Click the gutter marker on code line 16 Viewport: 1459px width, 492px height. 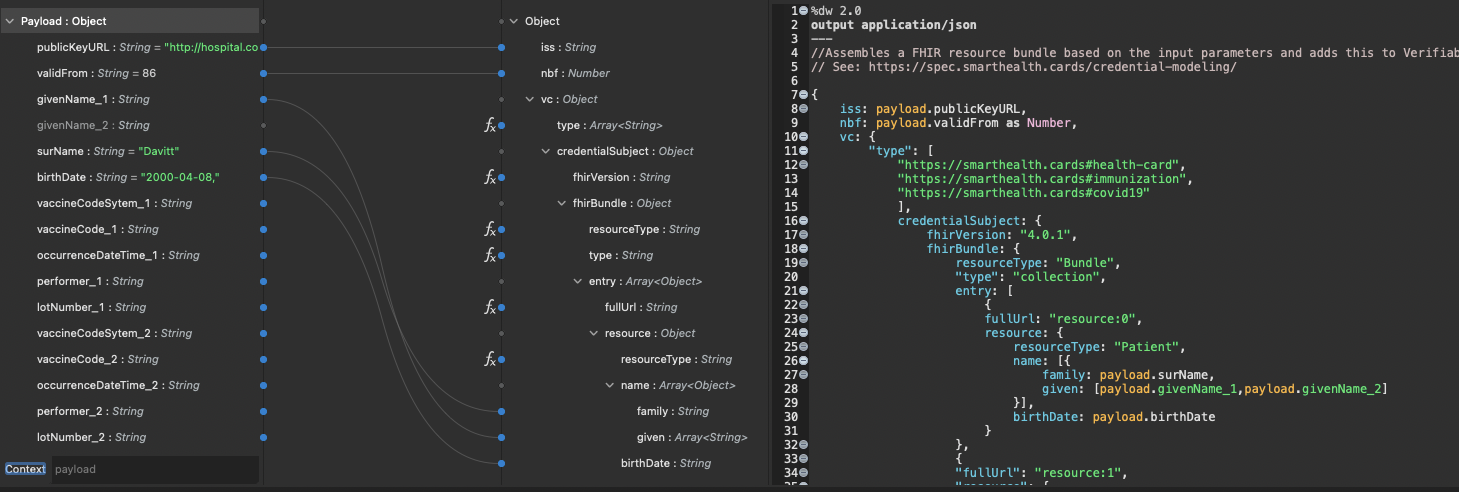[x=804, y=220]
